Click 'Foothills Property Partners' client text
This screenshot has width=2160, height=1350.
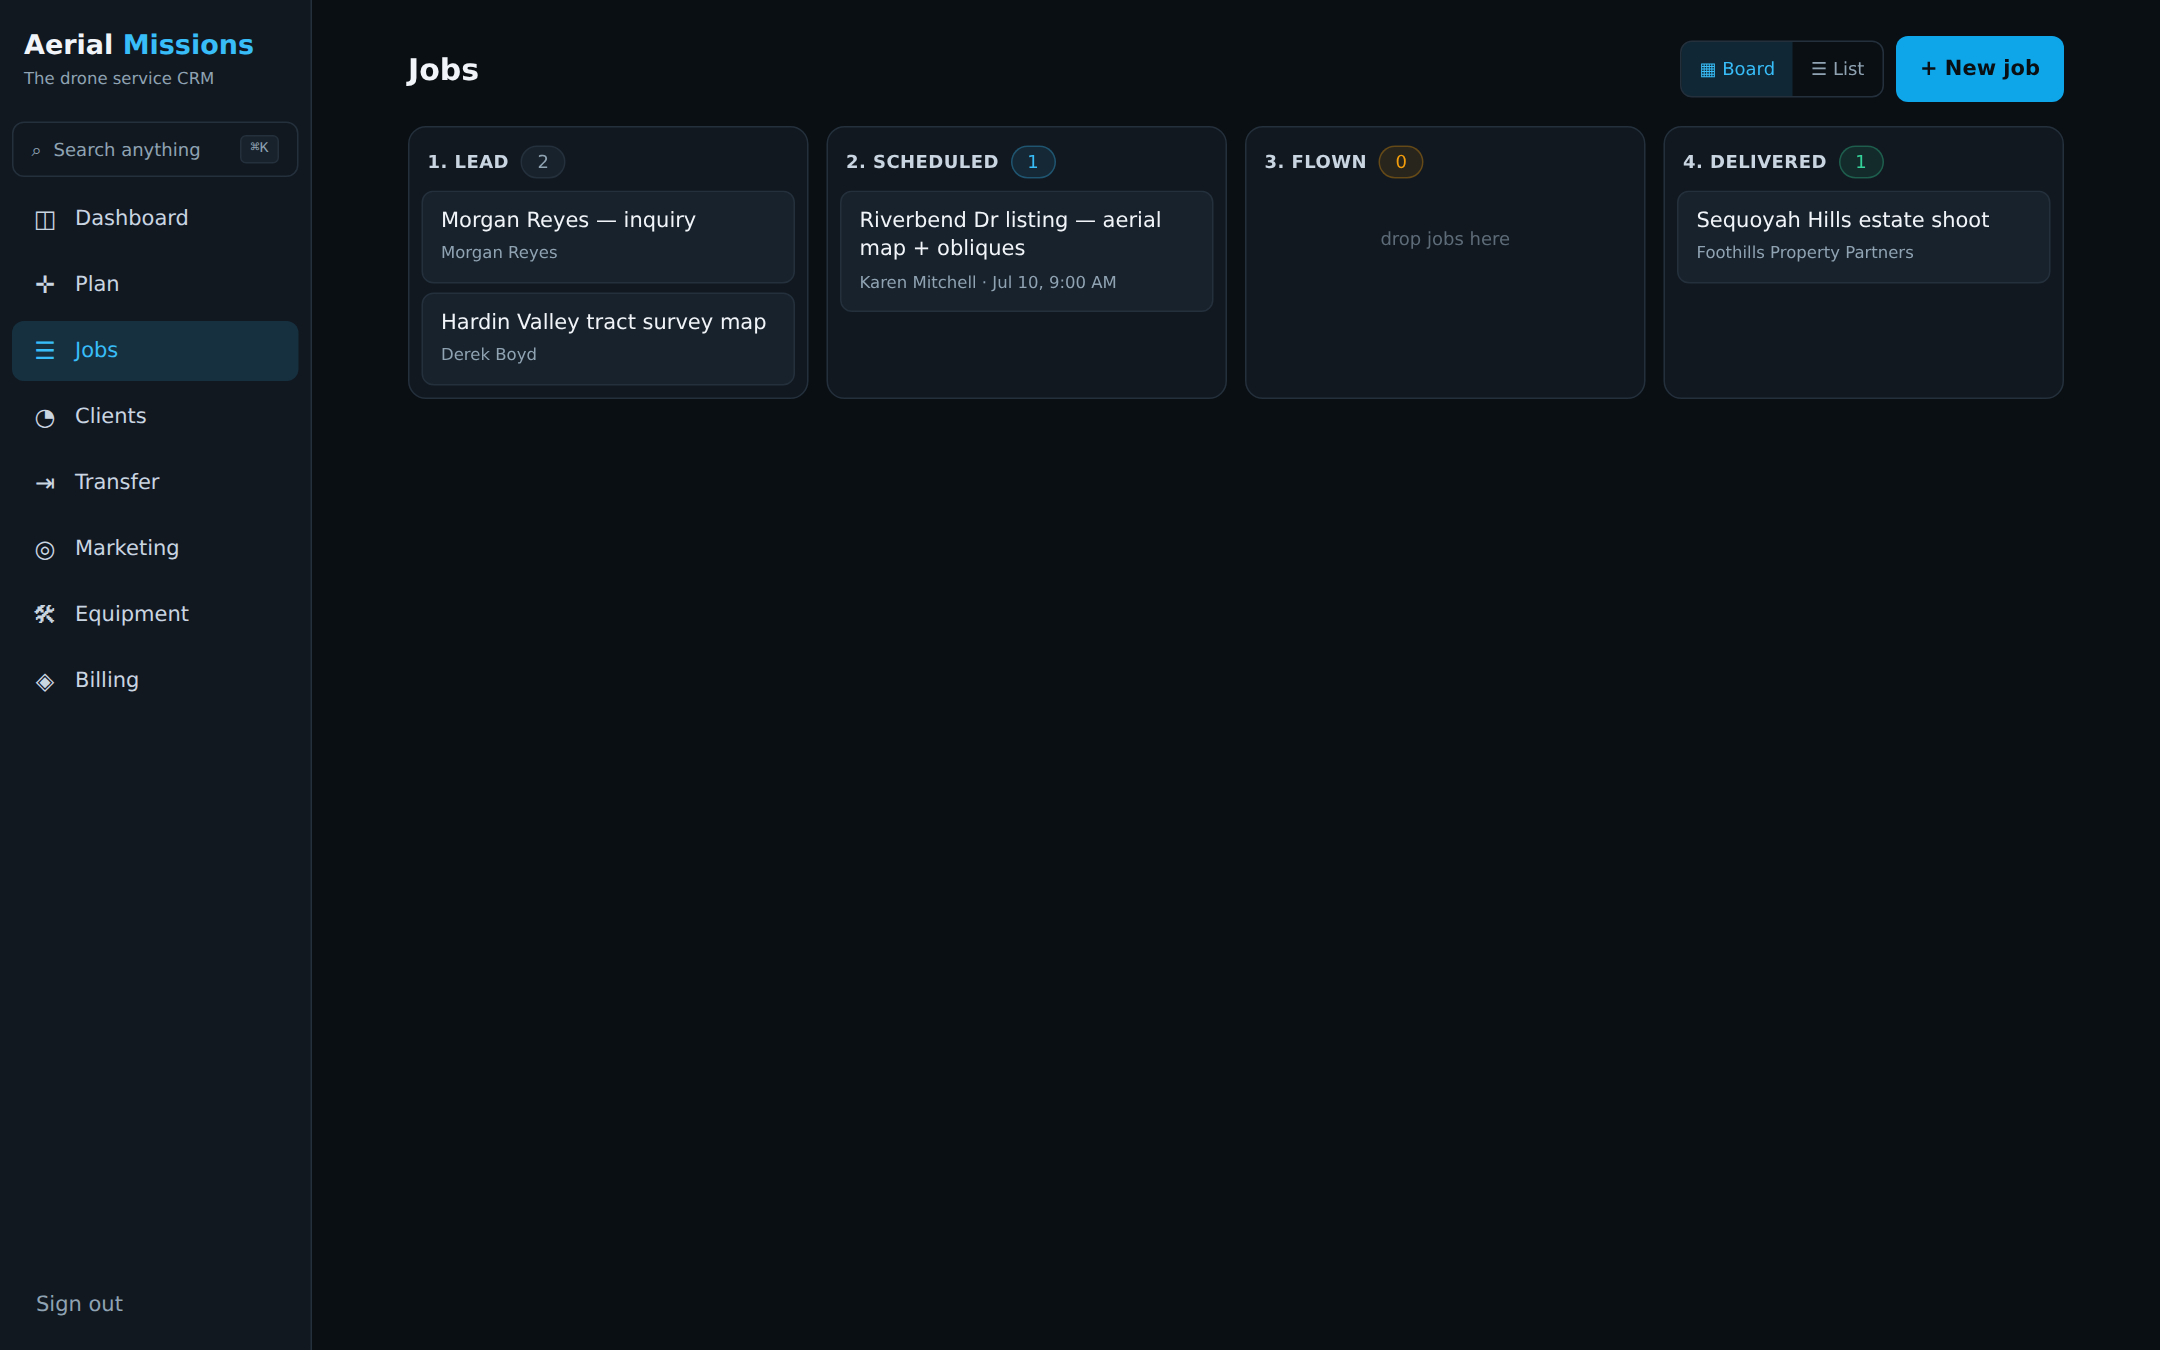[x=1805, y=252]
